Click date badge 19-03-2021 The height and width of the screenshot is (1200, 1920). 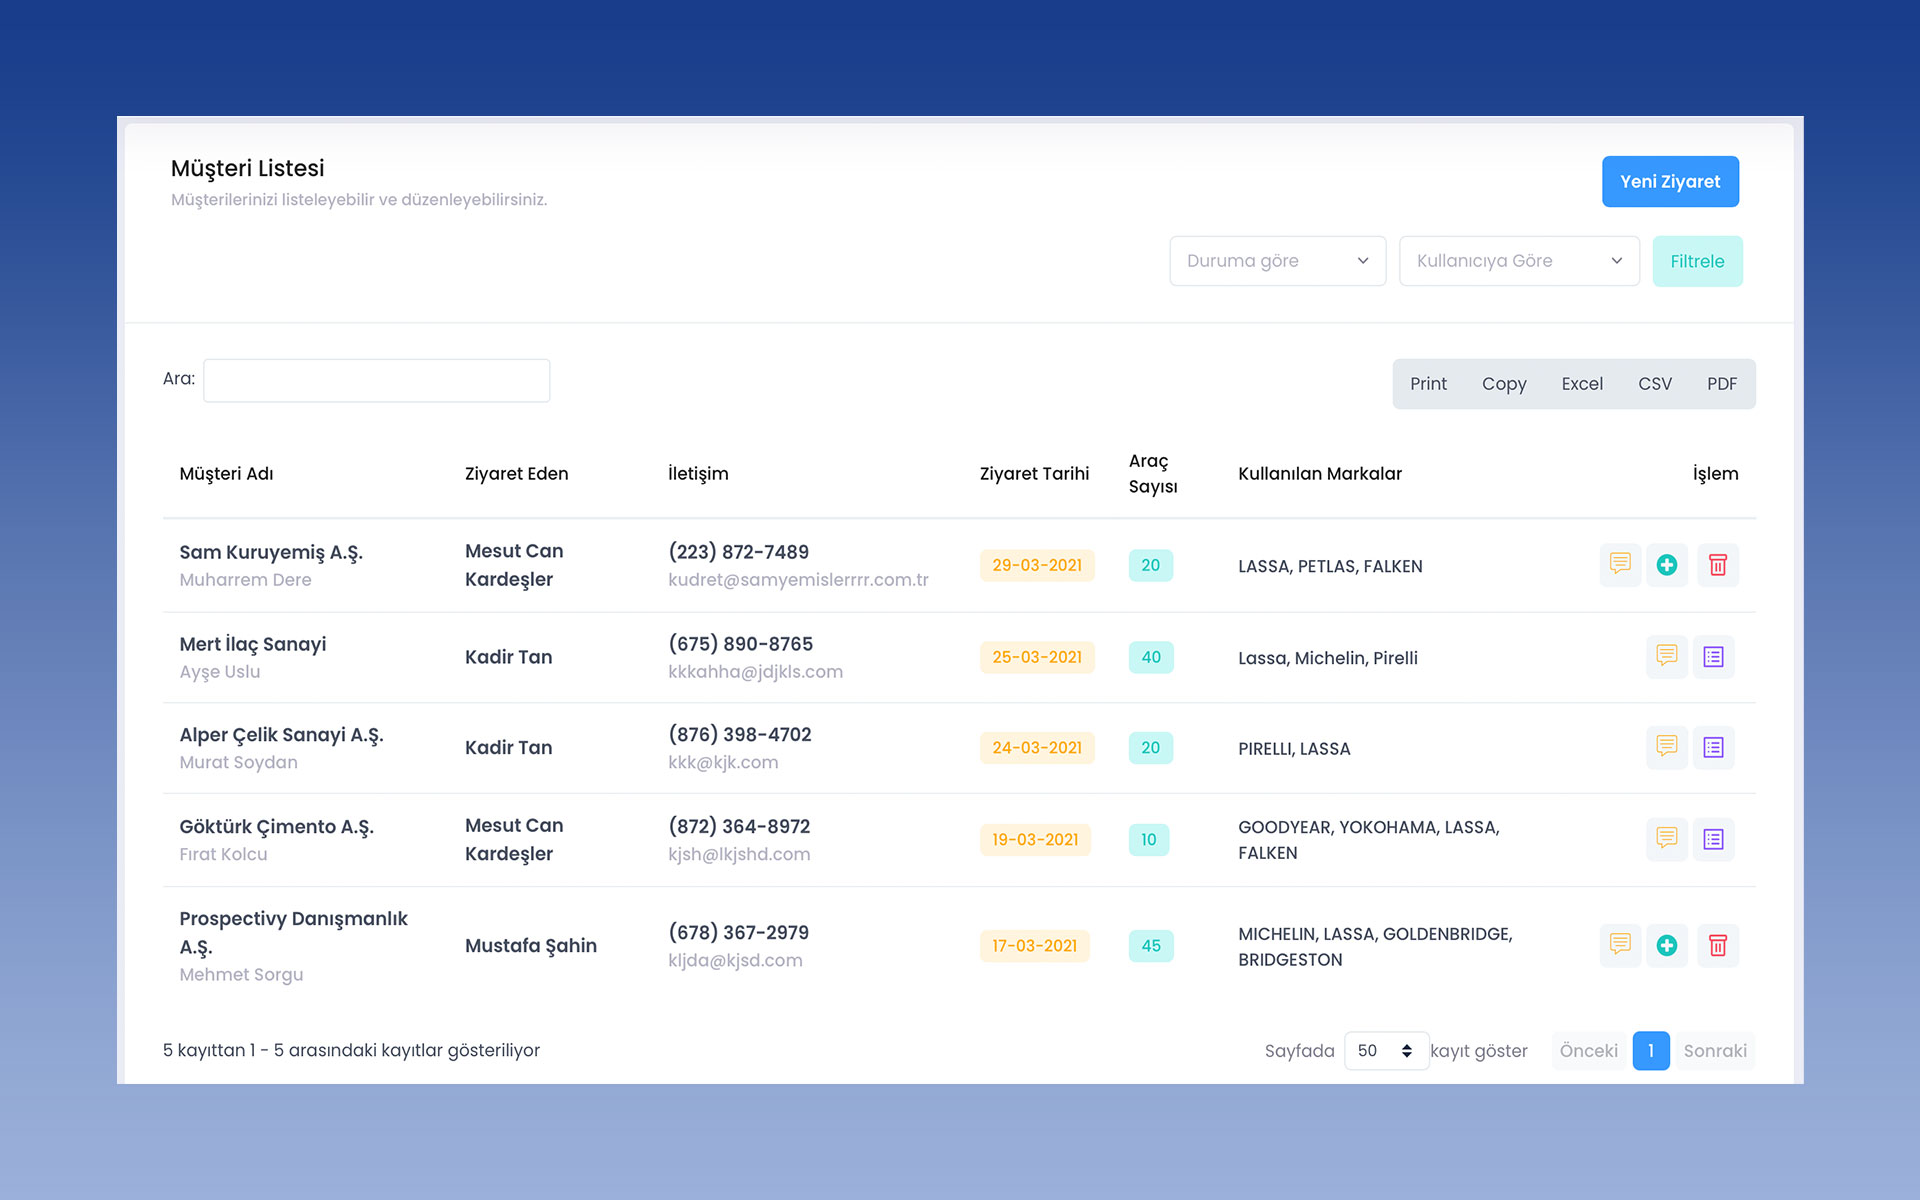point(1035,839)
